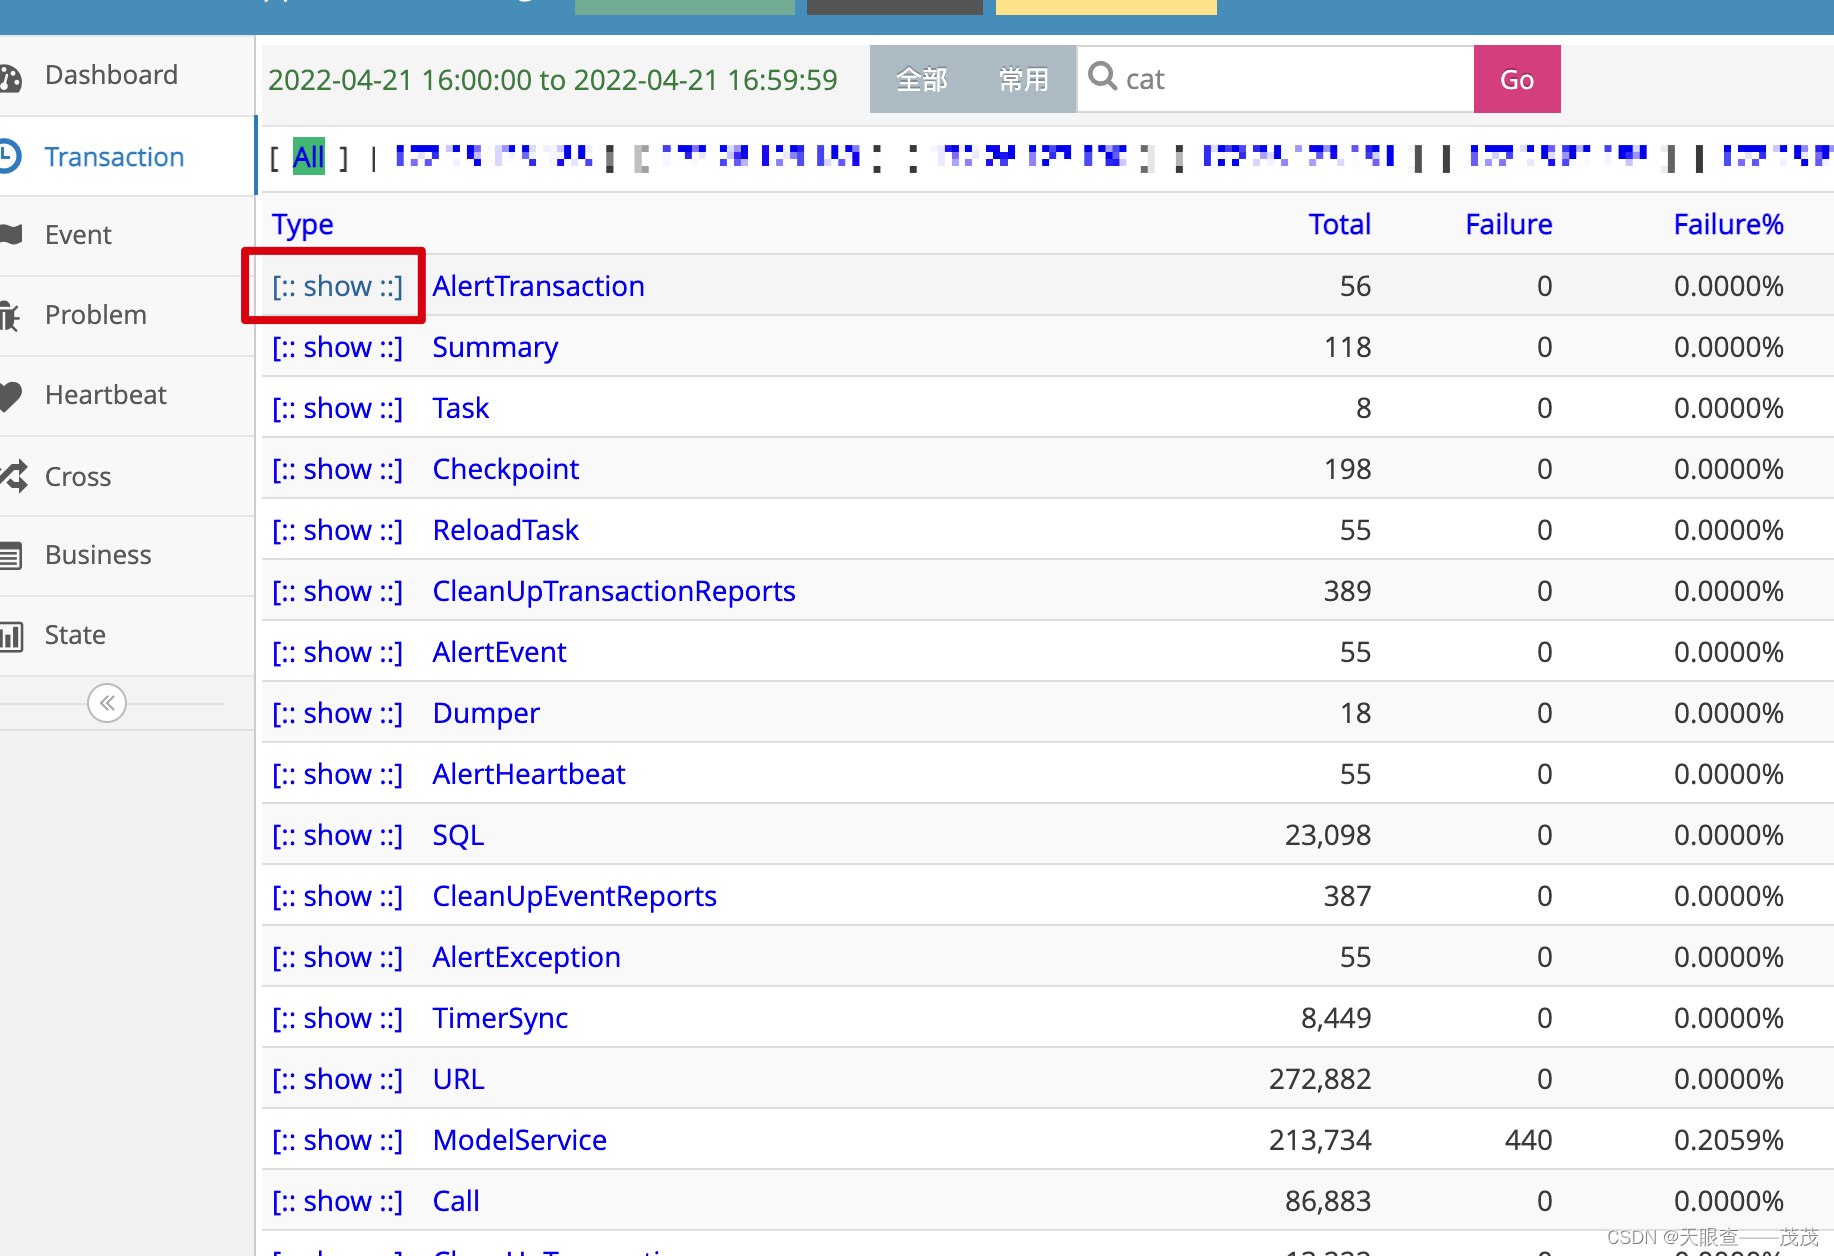The width and height of the screenshot is (1834, 1256).
Task: Select the 常用 tab
Action: tap(1024, 79)
